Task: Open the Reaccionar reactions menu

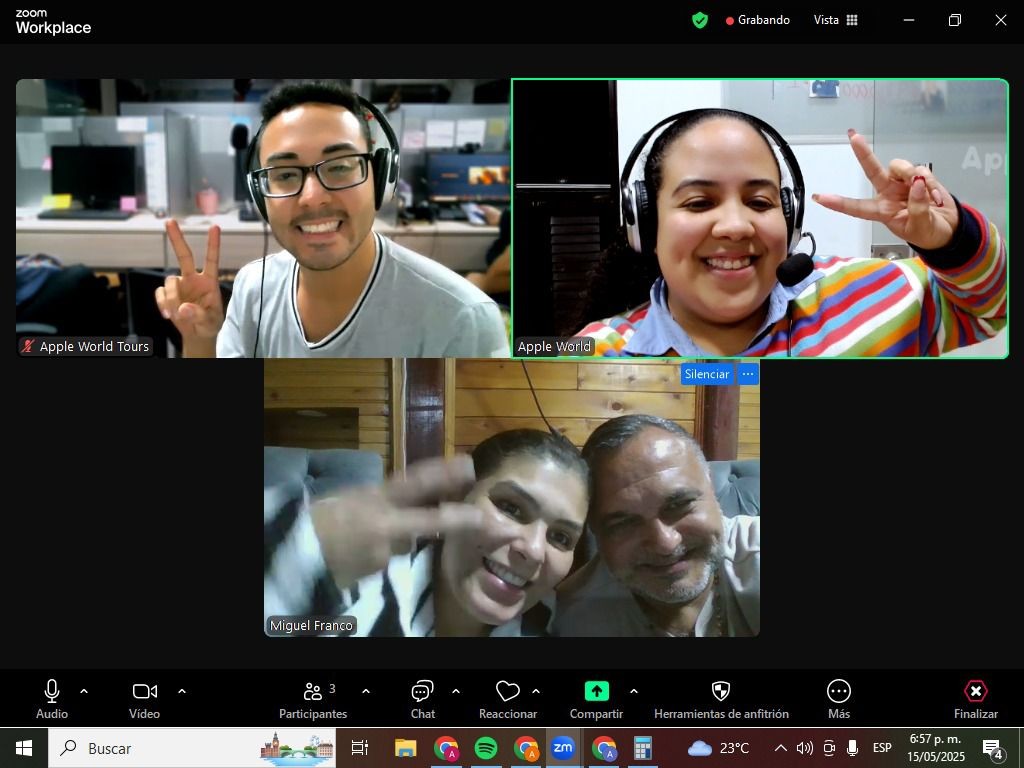Action: coord(508,697)
